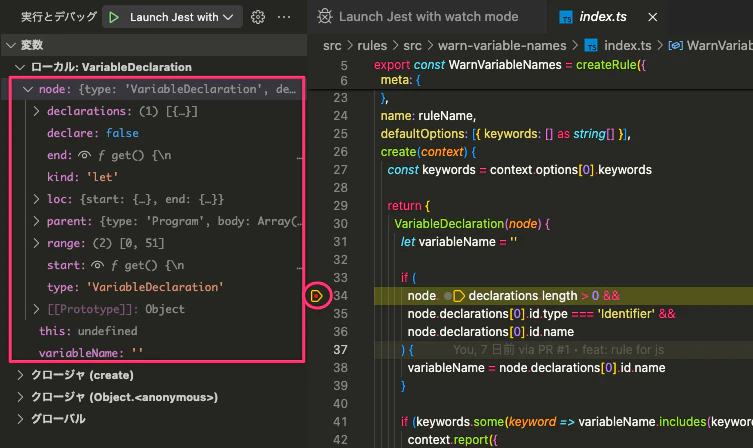The height and width of the screenshot is (448, 753).
Task: Click the leading src breadcrumb segment
Action: point(332,46)
